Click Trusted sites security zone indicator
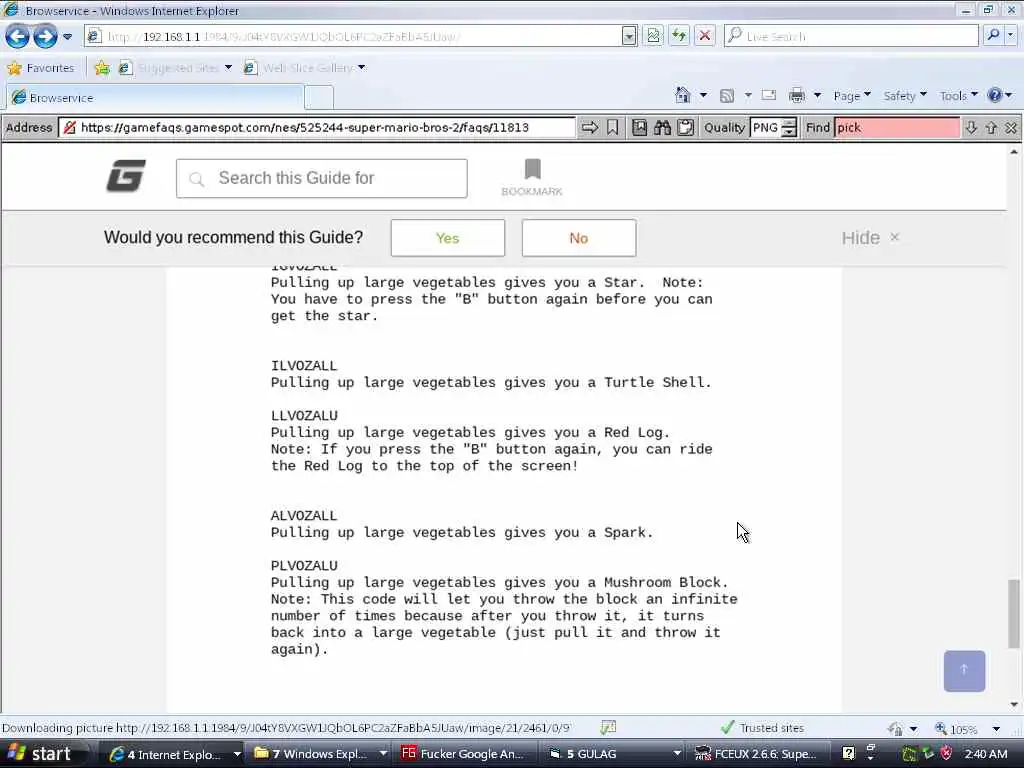The height and width of the screenshot is (768, 1024). click(x=762, y=728)
